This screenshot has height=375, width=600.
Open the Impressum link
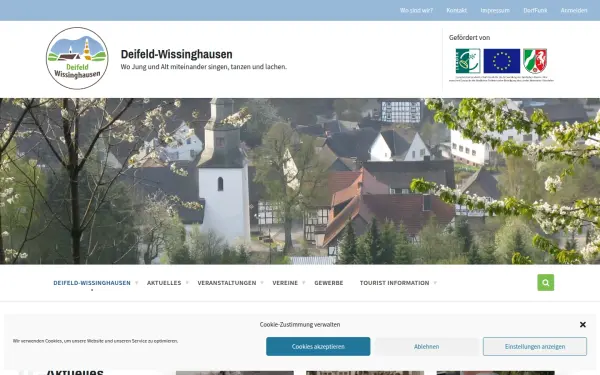click(495, 10)
